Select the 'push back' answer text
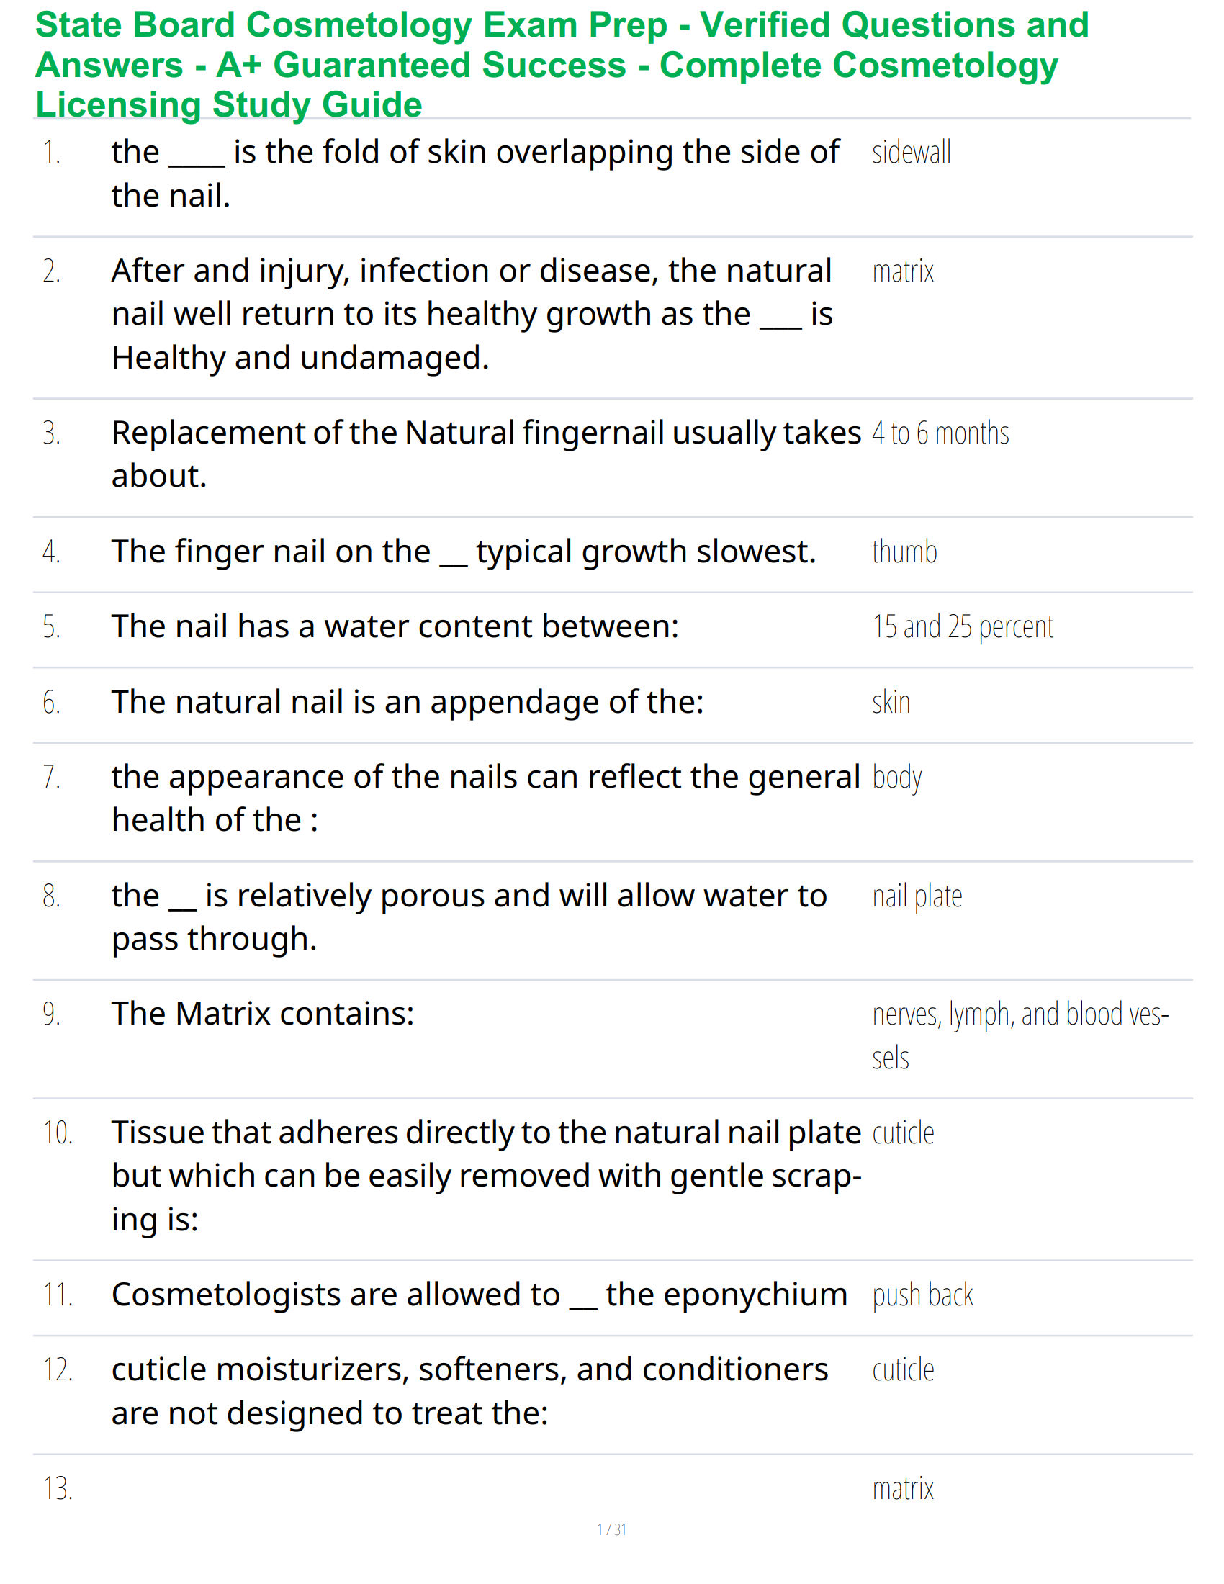 [x=922, y=1296]
